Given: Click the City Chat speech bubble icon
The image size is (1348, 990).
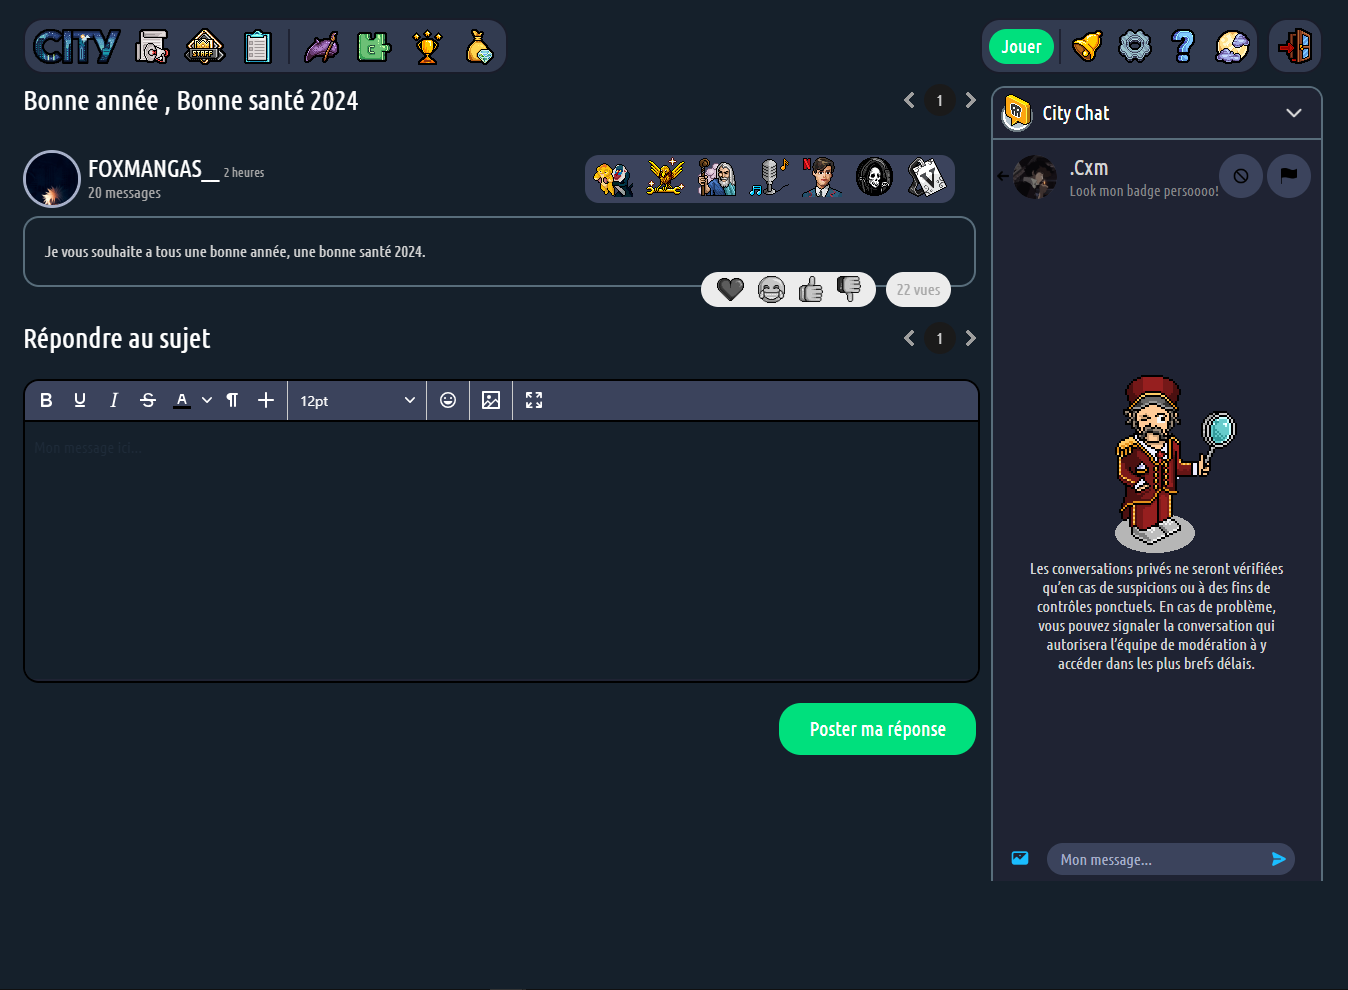Looking at the screenshot, I should (x=1017, y=113).
